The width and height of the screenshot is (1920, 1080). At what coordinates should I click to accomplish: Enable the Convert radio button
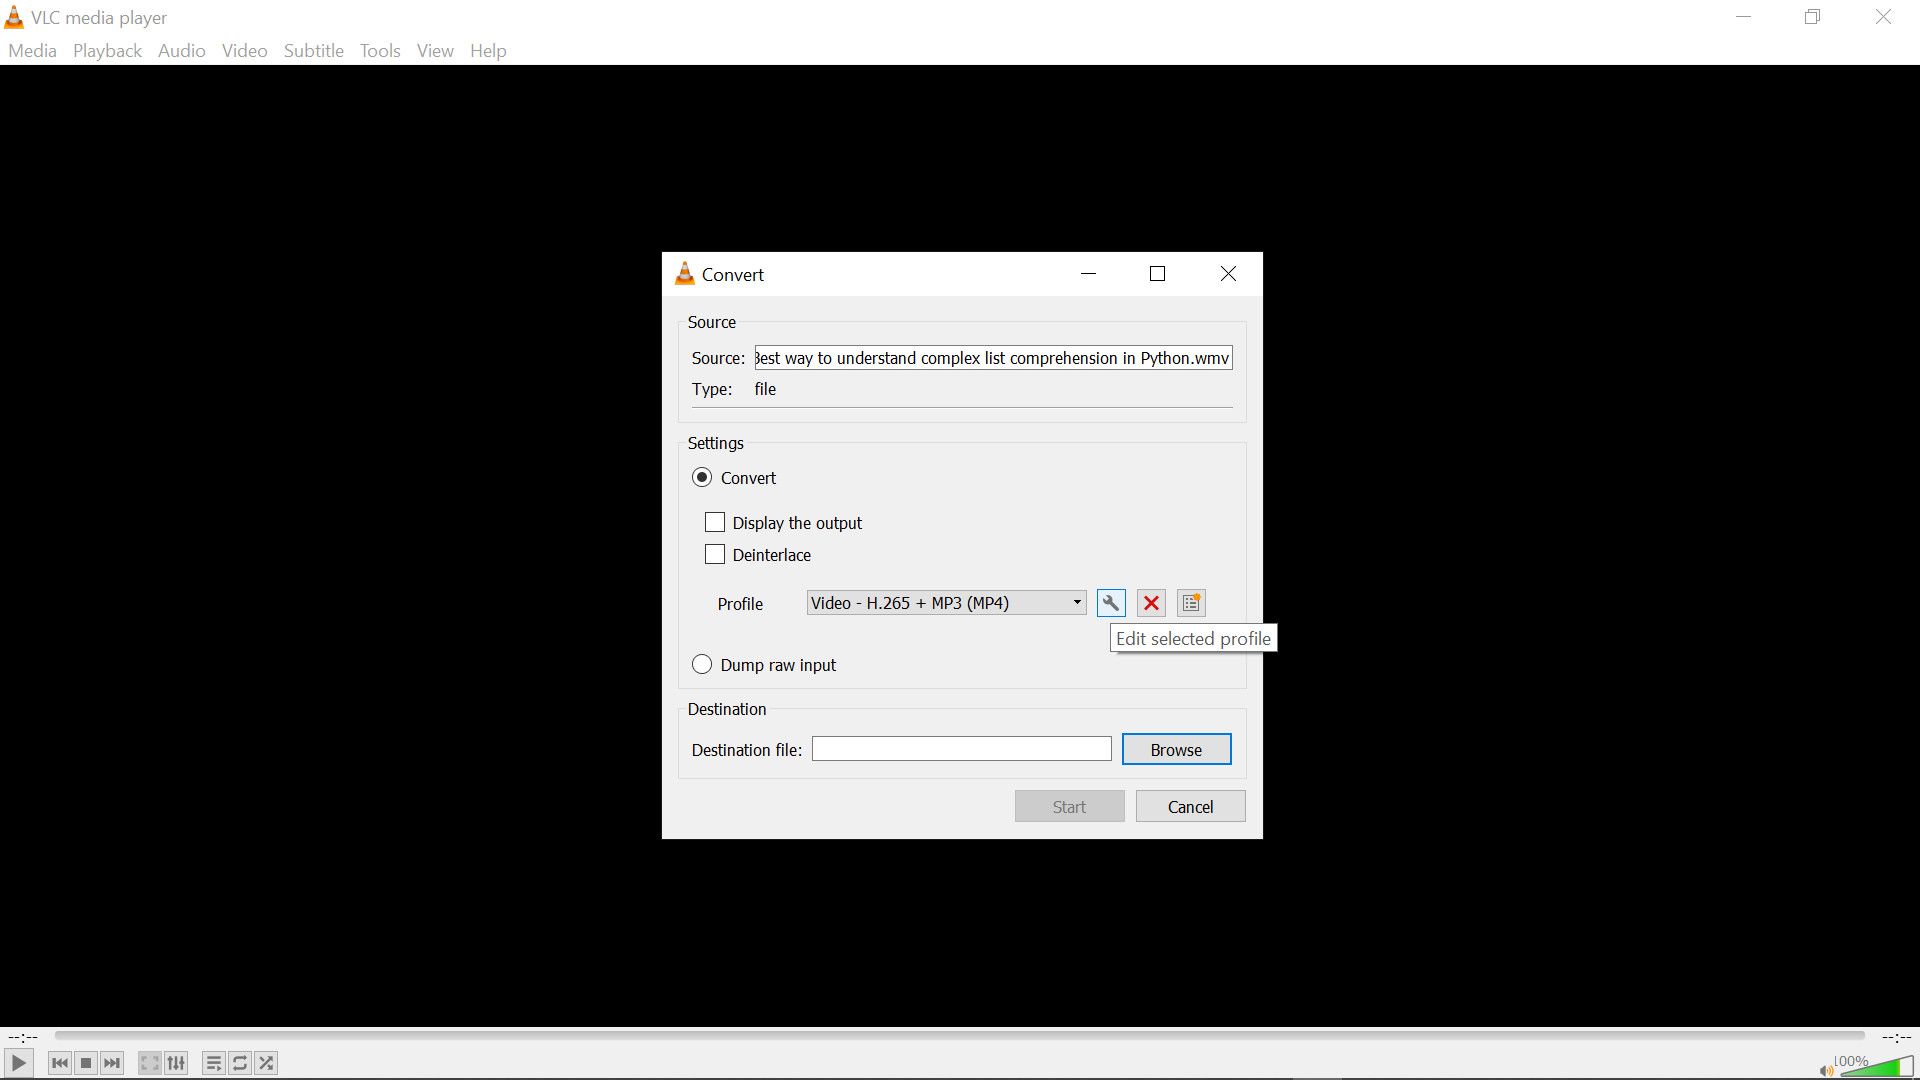click(702, 476)
